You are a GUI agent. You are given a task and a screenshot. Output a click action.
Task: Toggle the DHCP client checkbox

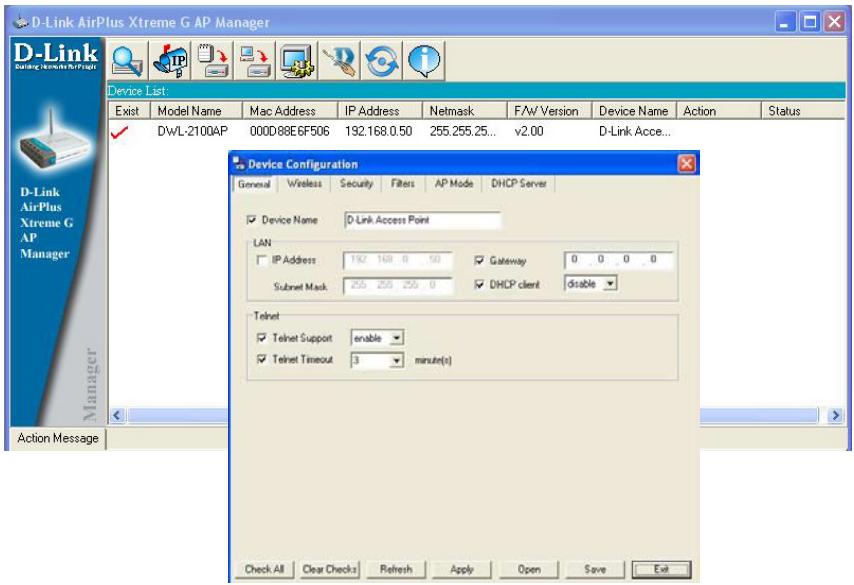click(479, 284)
